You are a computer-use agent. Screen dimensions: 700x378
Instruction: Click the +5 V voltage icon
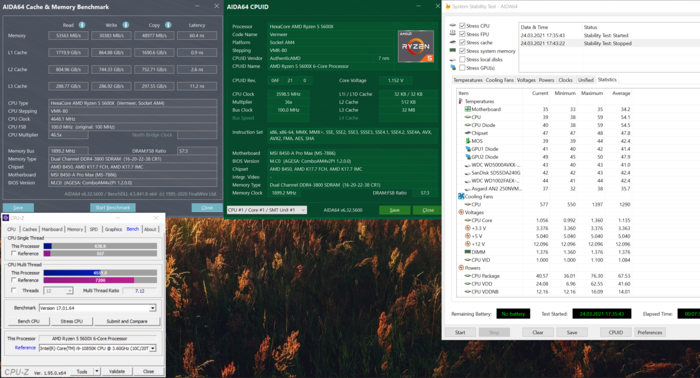[467, 236]
